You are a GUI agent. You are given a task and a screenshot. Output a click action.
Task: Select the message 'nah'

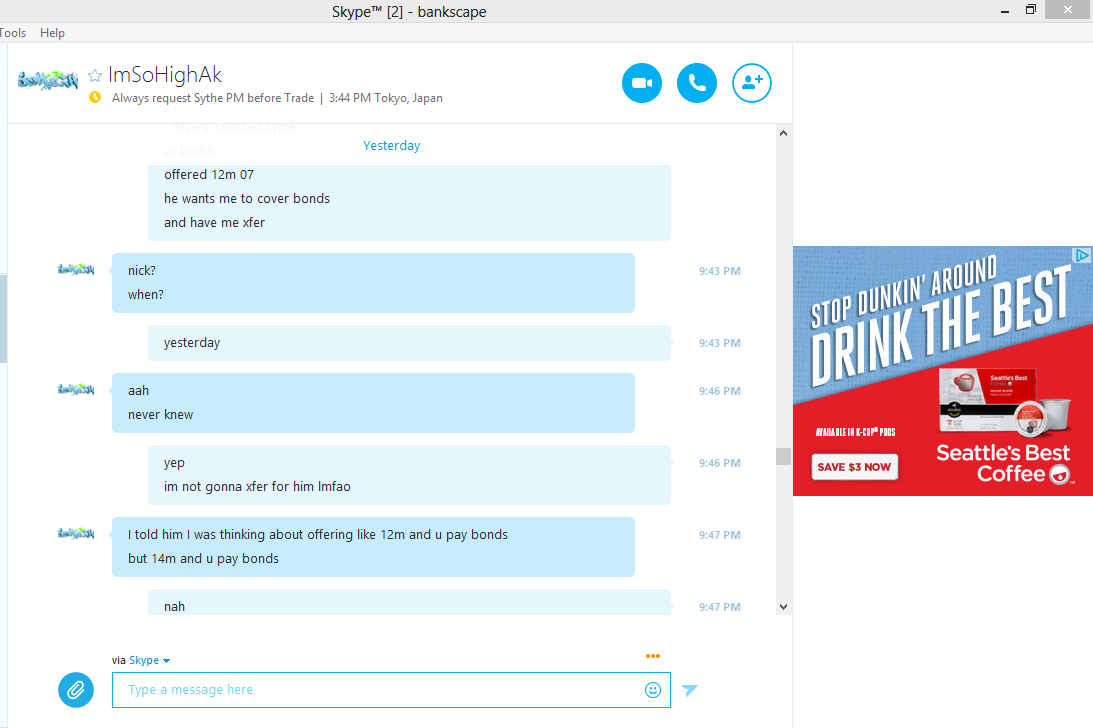[174, 607]
